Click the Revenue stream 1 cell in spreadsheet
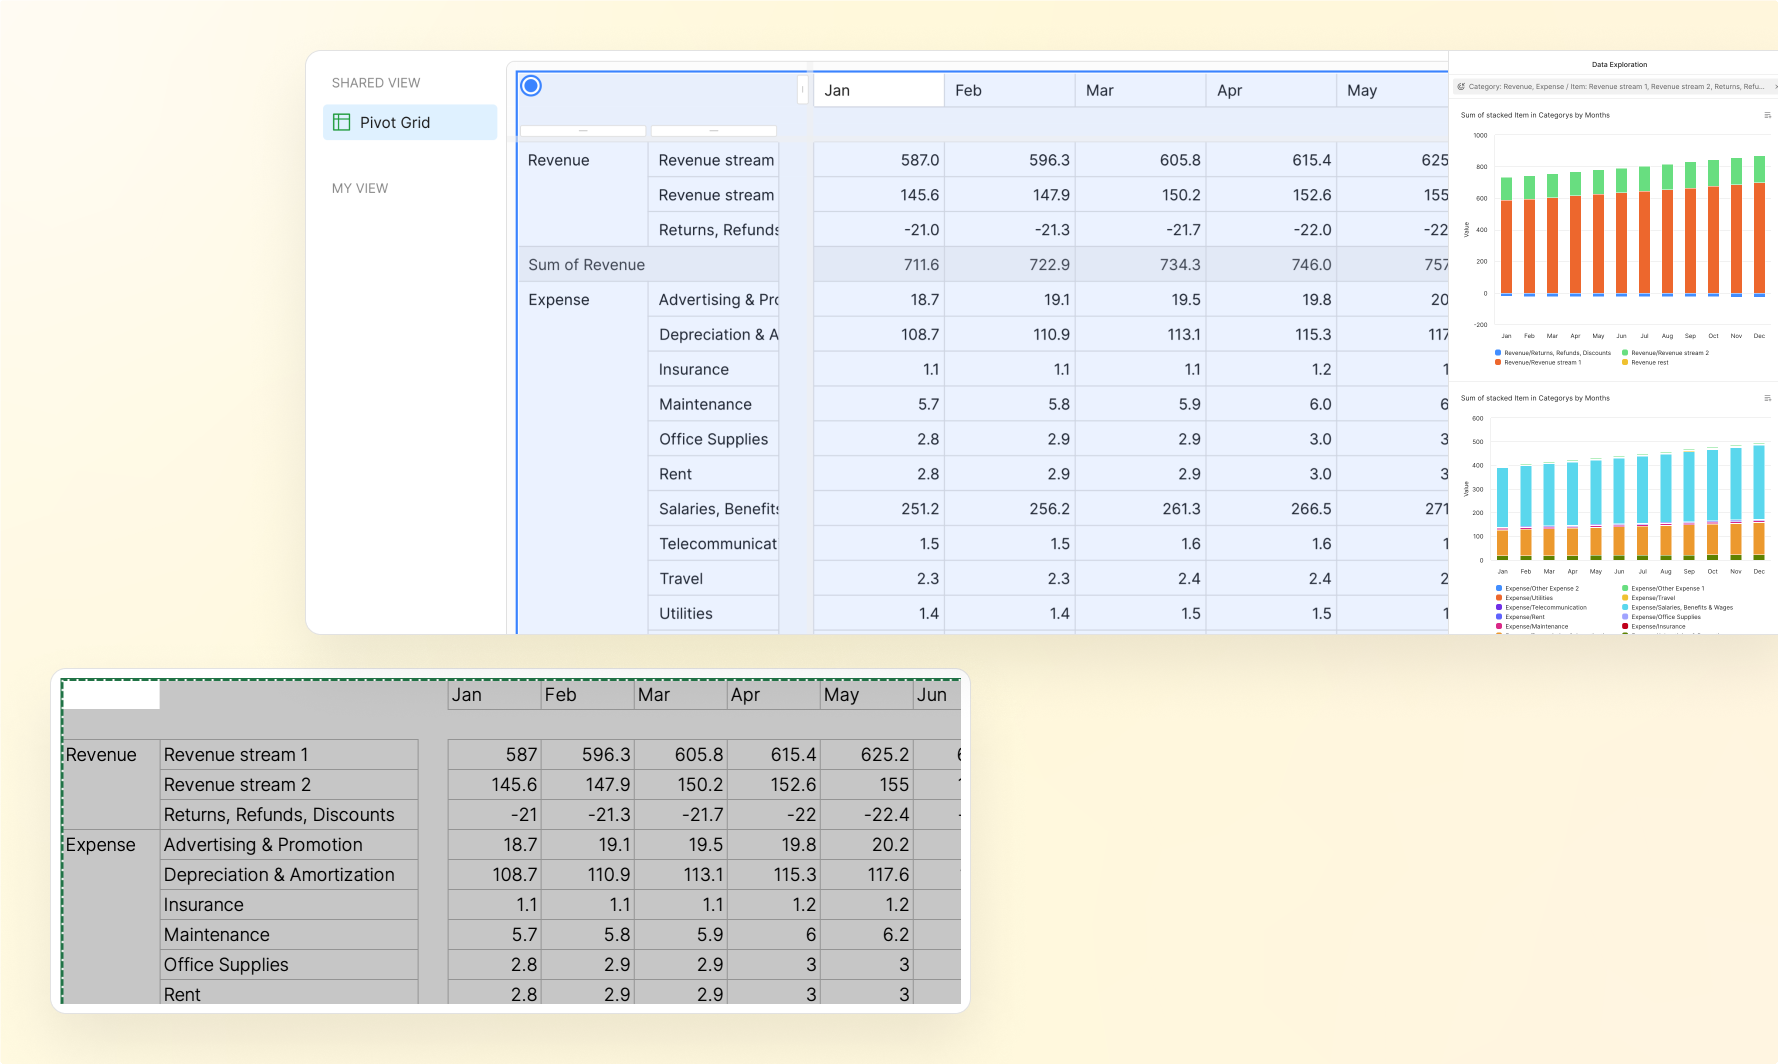 [x=289, y=755]
